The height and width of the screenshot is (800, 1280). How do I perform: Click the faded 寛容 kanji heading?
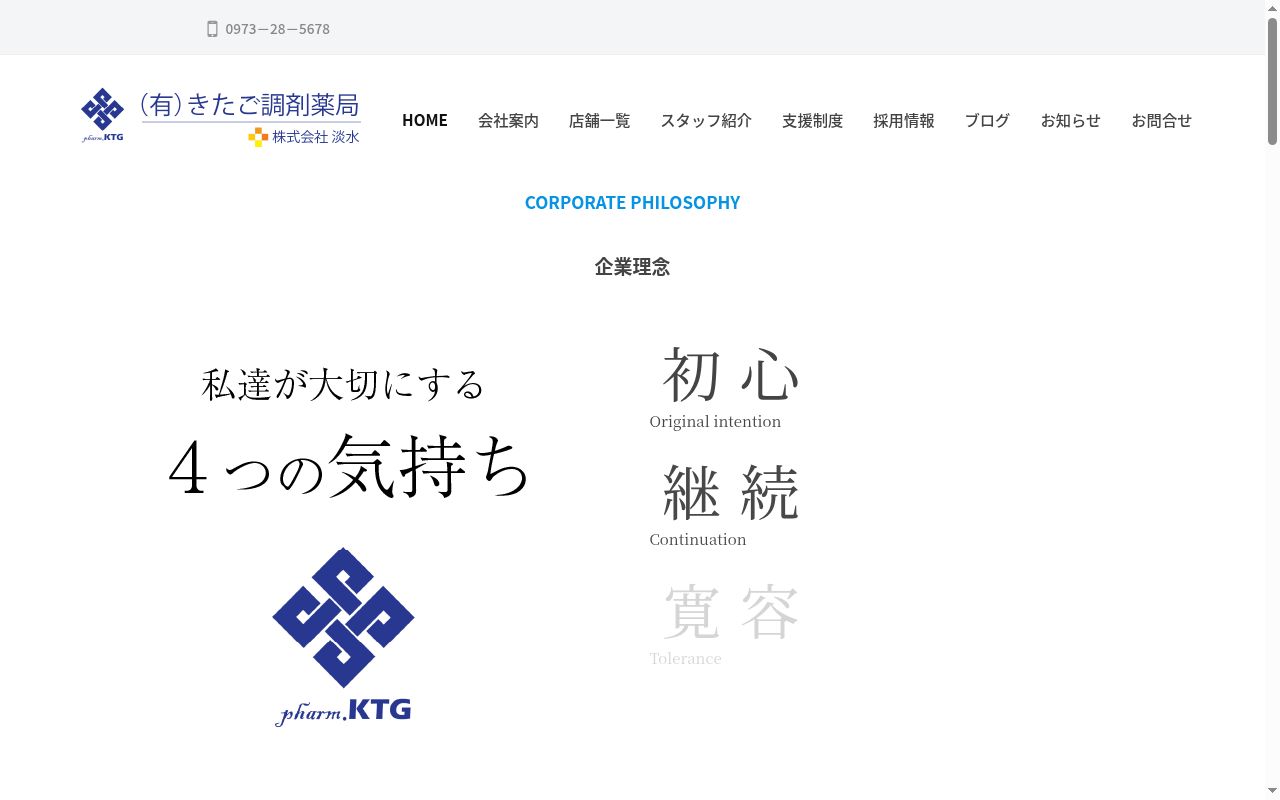[x=731, y=611]
